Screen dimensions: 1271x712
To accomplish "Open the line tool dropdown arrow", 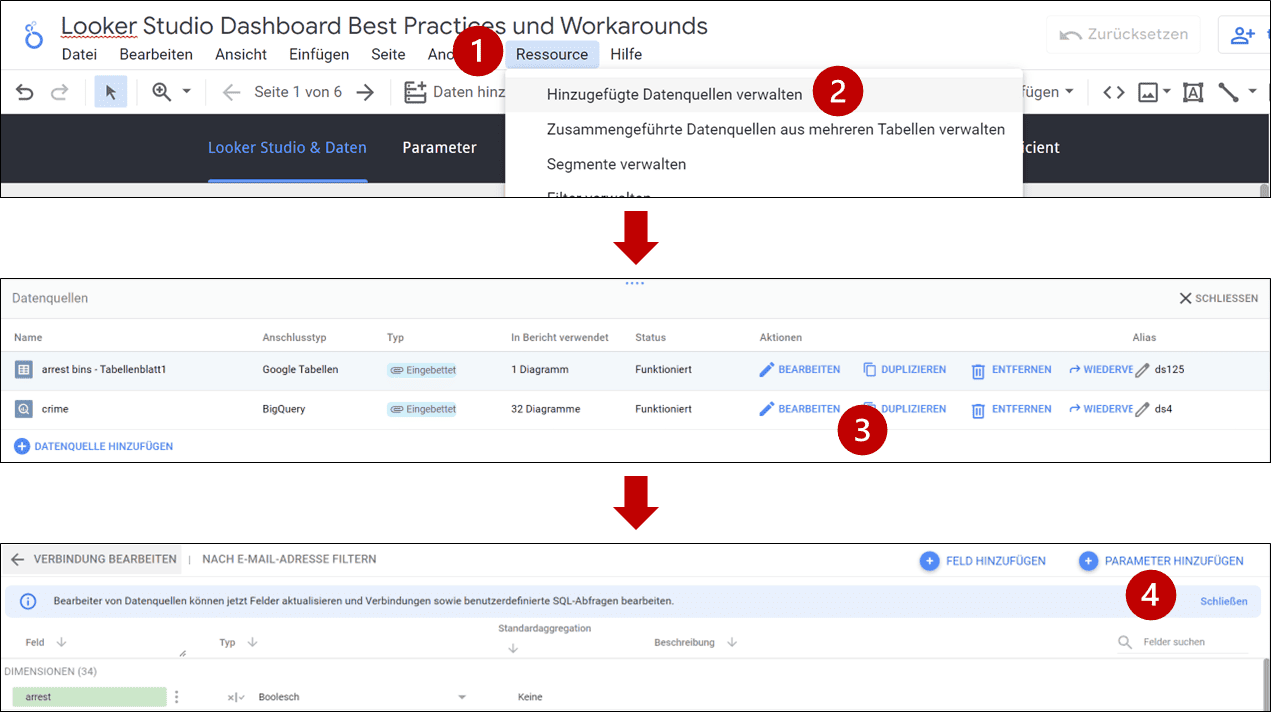I will click(1252, 92).
